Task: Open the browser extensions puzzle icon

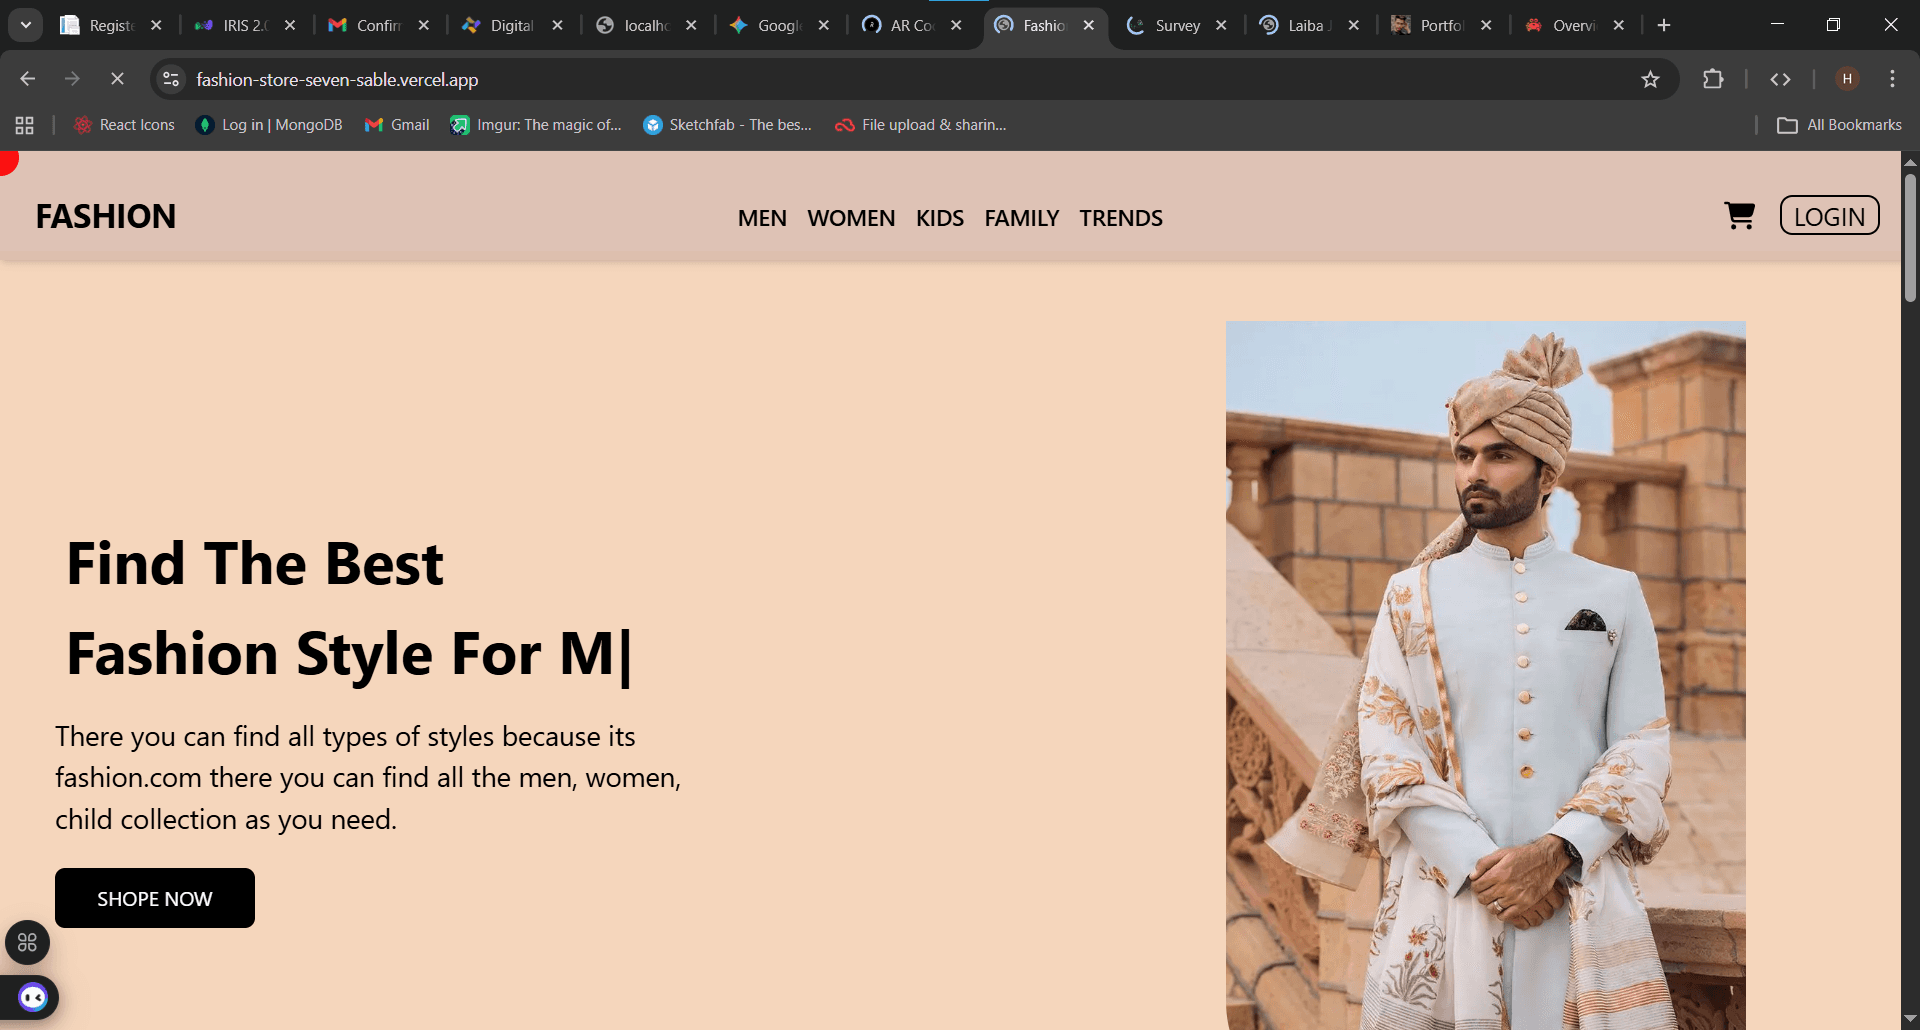Action: pos(1713,79)
